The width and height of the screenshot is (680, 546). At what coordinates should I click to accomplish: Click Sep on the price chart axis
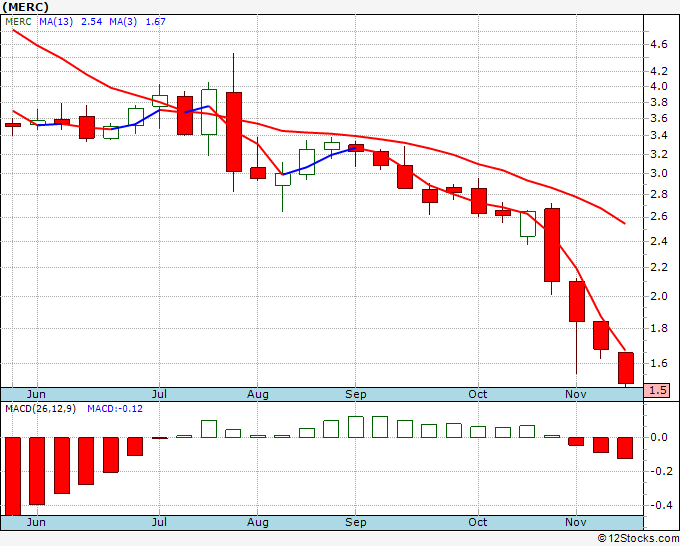pos(356,394)
